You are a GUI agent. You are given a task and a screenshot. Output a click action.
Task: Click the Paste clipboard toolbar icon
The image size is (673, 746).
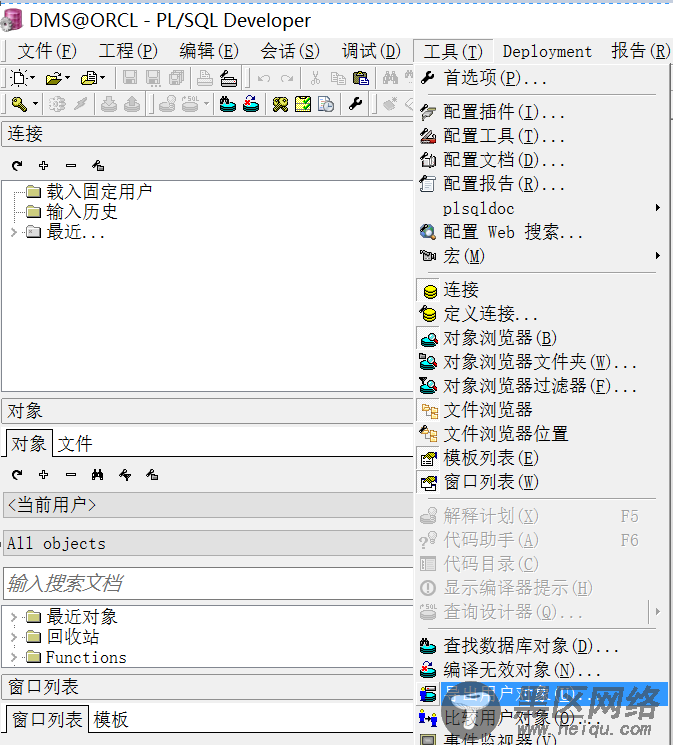[x=361, y=78]
